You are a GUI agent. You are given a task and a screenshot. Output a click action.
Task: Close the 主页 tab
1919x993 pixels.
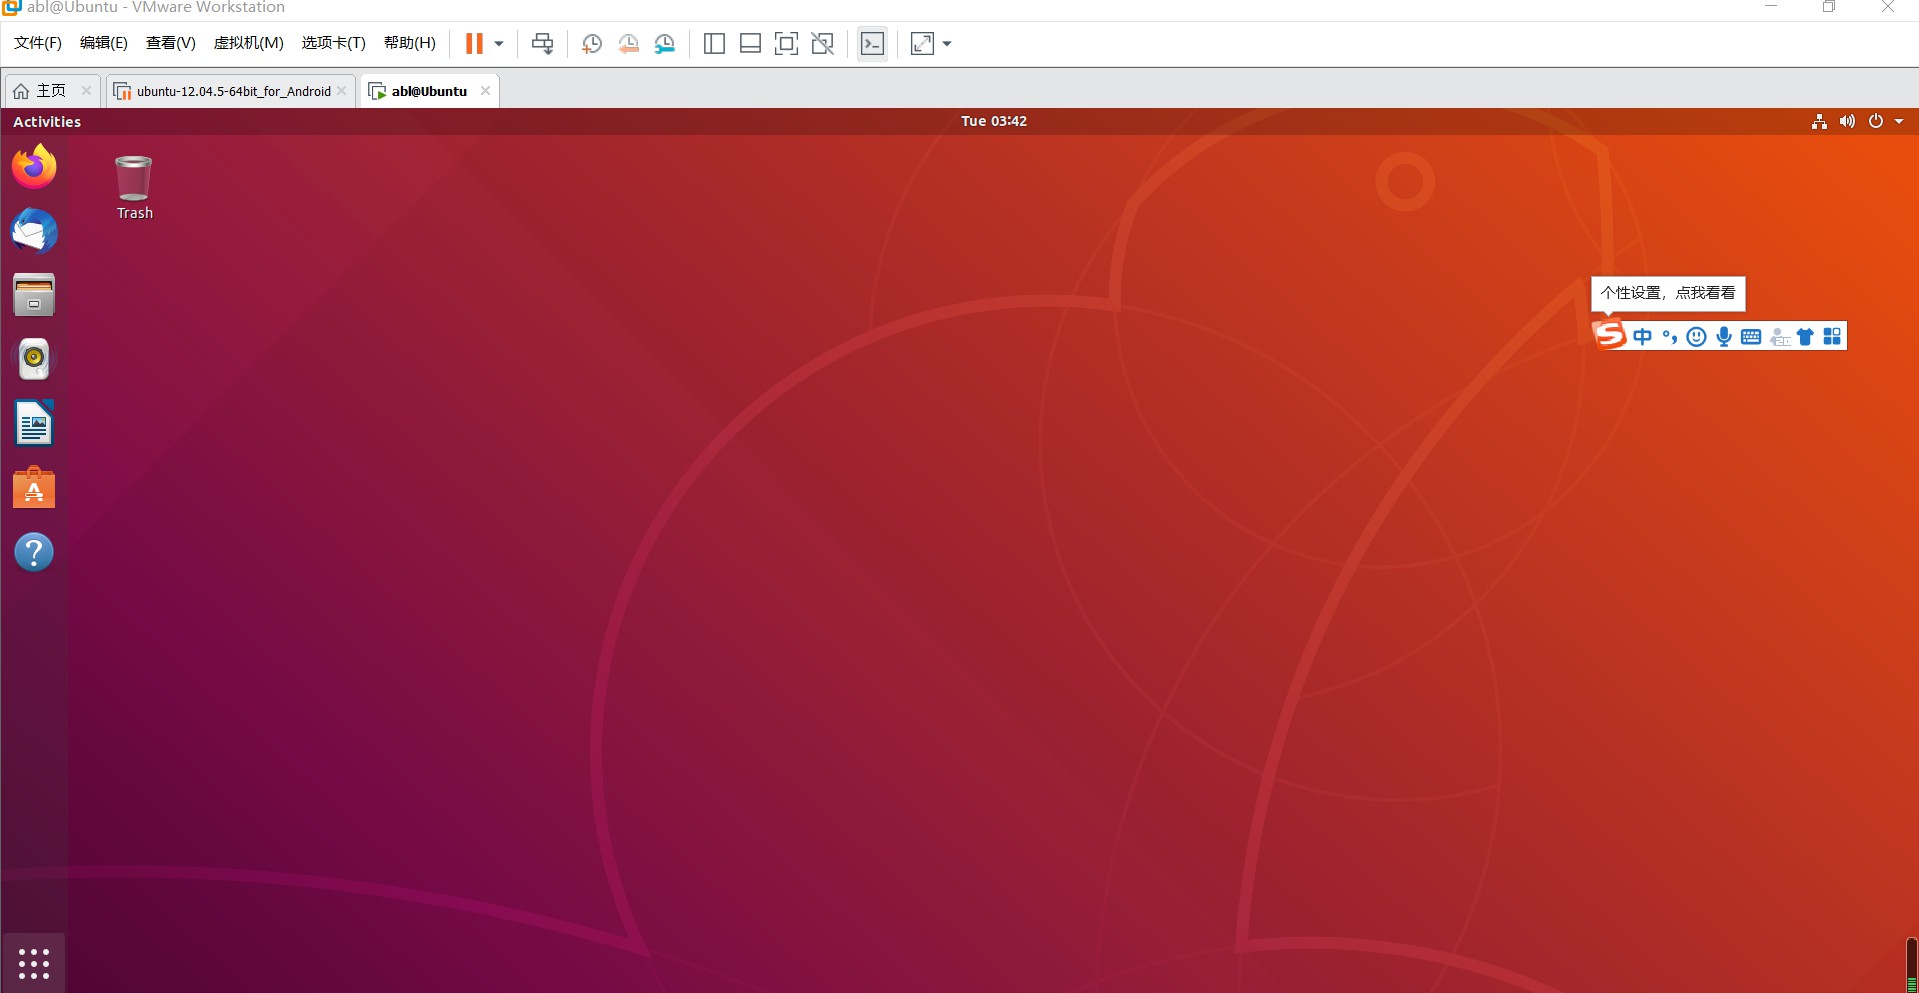pos(86,90)
